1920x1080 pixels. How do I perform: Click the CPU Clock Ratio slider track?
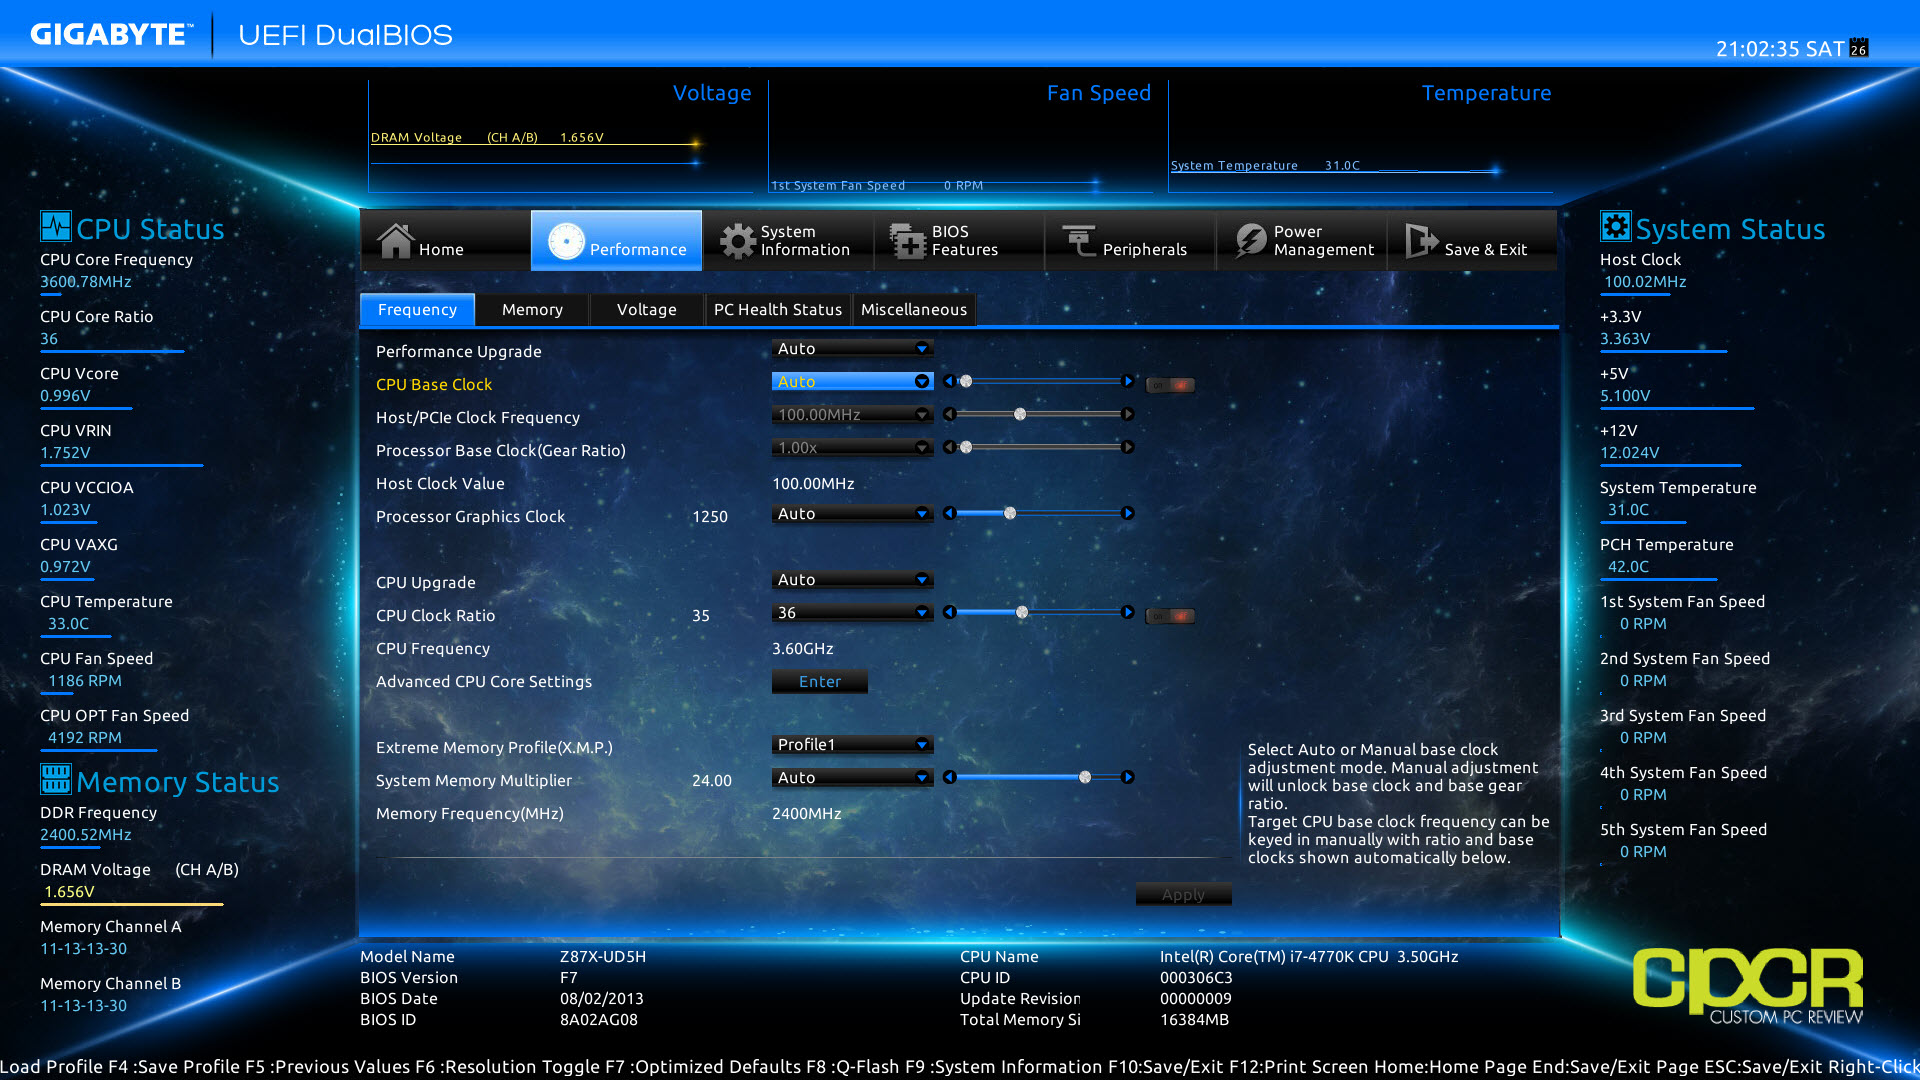[x=1038, y=612]
